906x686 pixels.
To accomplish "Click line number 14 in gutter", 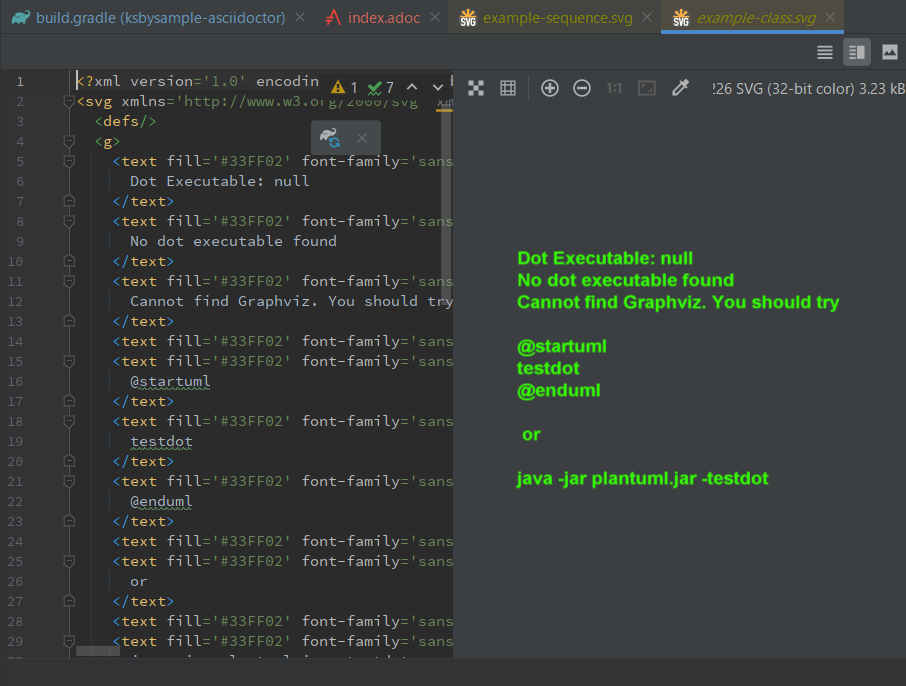I will (16, 342).
